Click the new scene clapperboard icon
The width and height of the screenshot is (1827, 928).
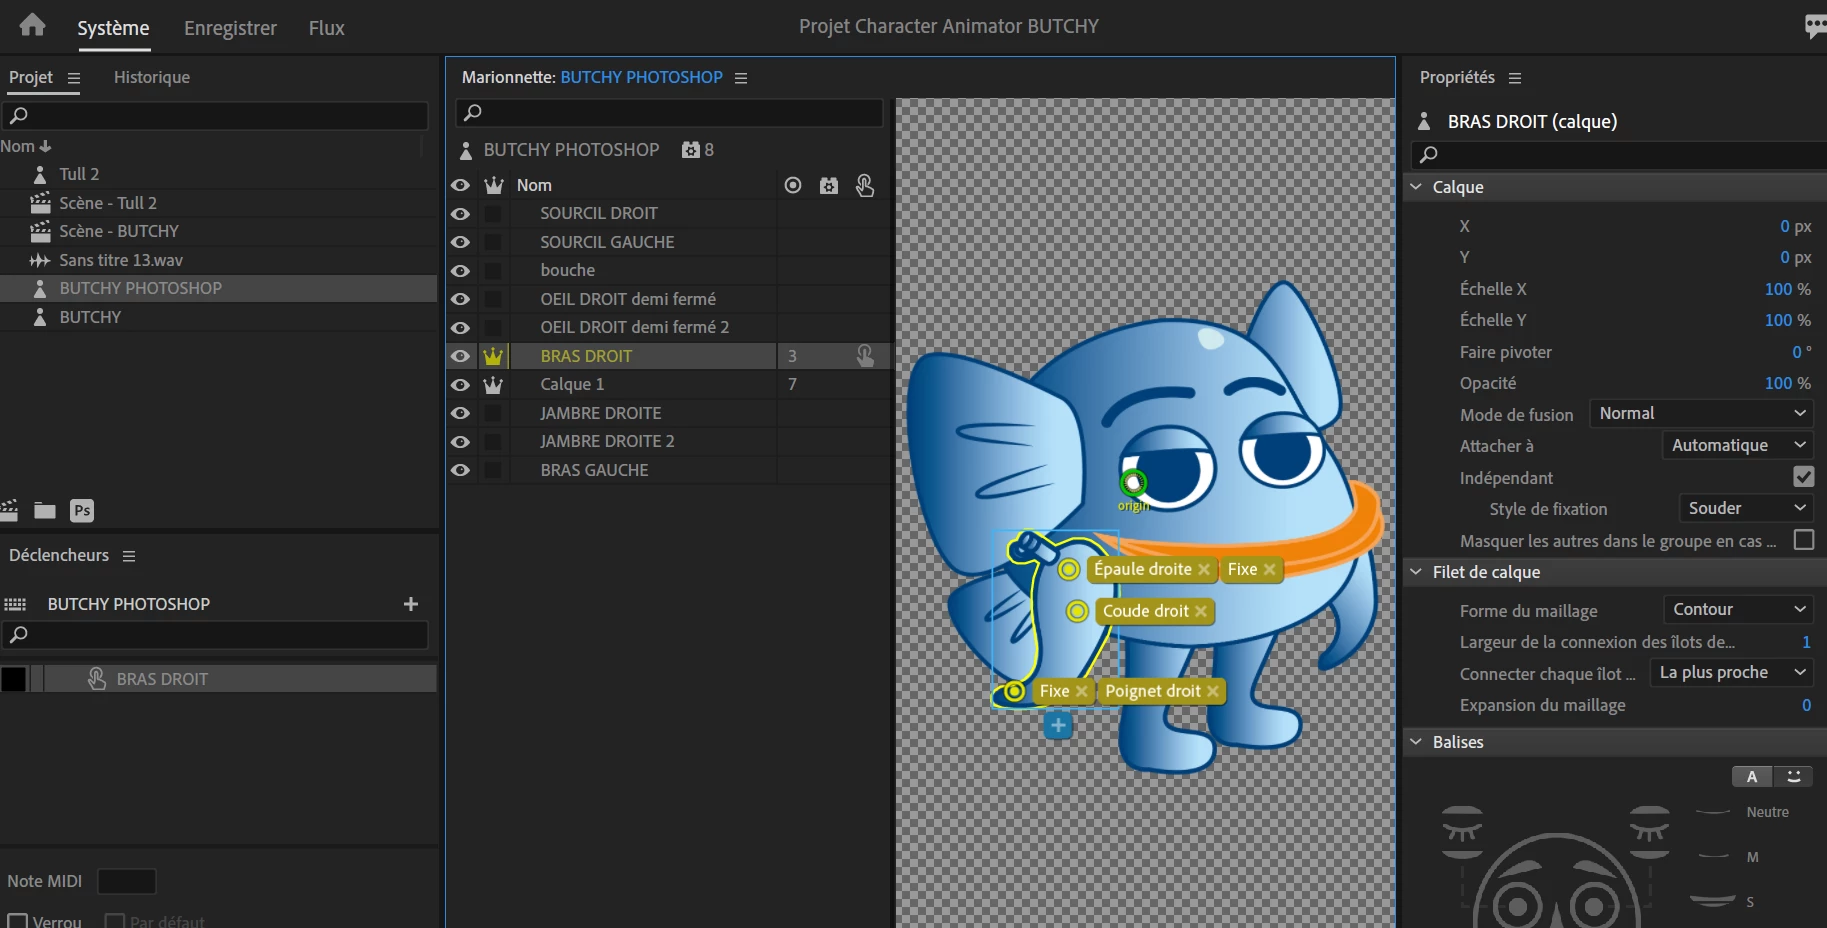10,510
